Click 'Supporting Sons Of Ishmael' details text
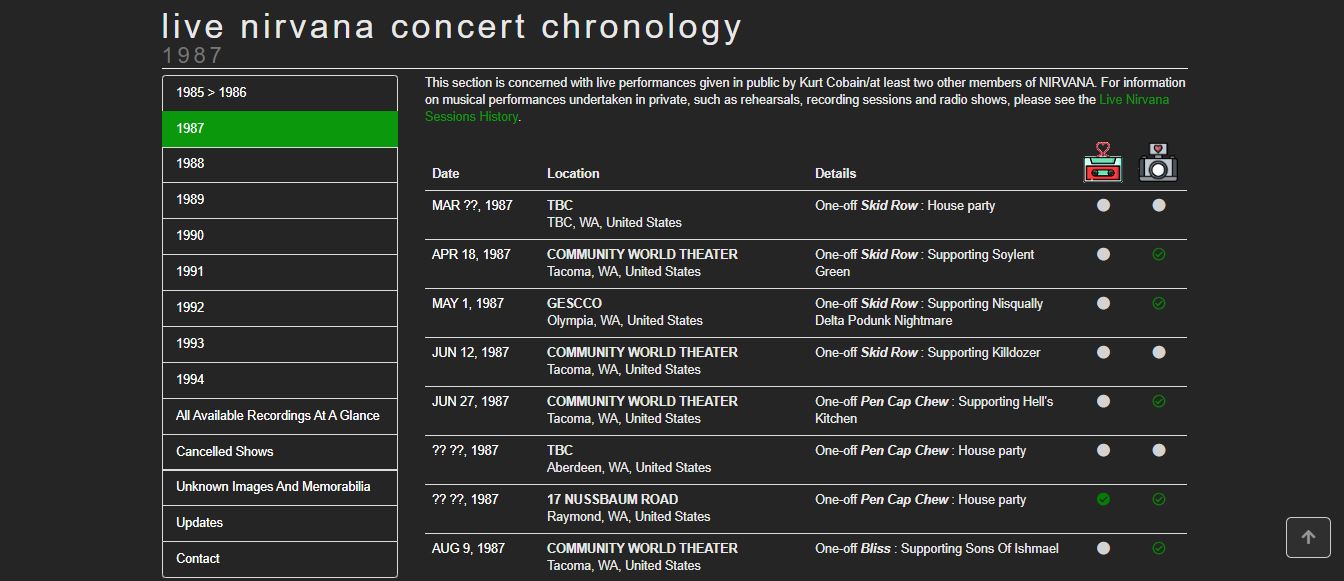The width and height of the screenshot is (1344, 581). click(980, 548)
